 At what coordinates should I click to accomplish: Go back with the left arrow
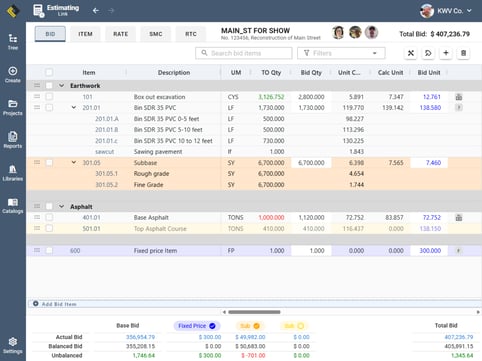tap(96, 11)
